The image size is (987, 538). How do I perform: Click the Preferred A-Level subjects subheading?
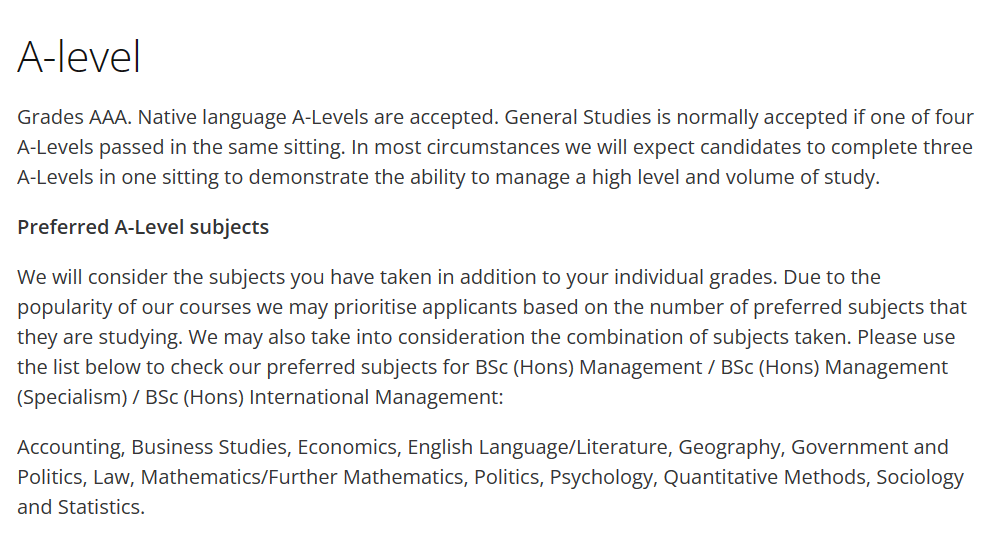(143, 227)
